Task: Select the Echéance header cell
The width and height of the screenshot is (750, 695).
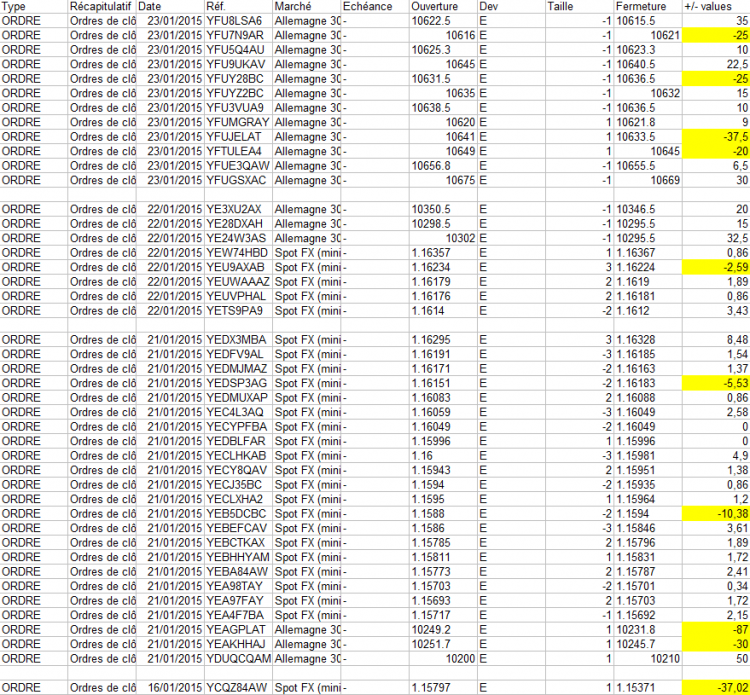Action: coord(375,7)
